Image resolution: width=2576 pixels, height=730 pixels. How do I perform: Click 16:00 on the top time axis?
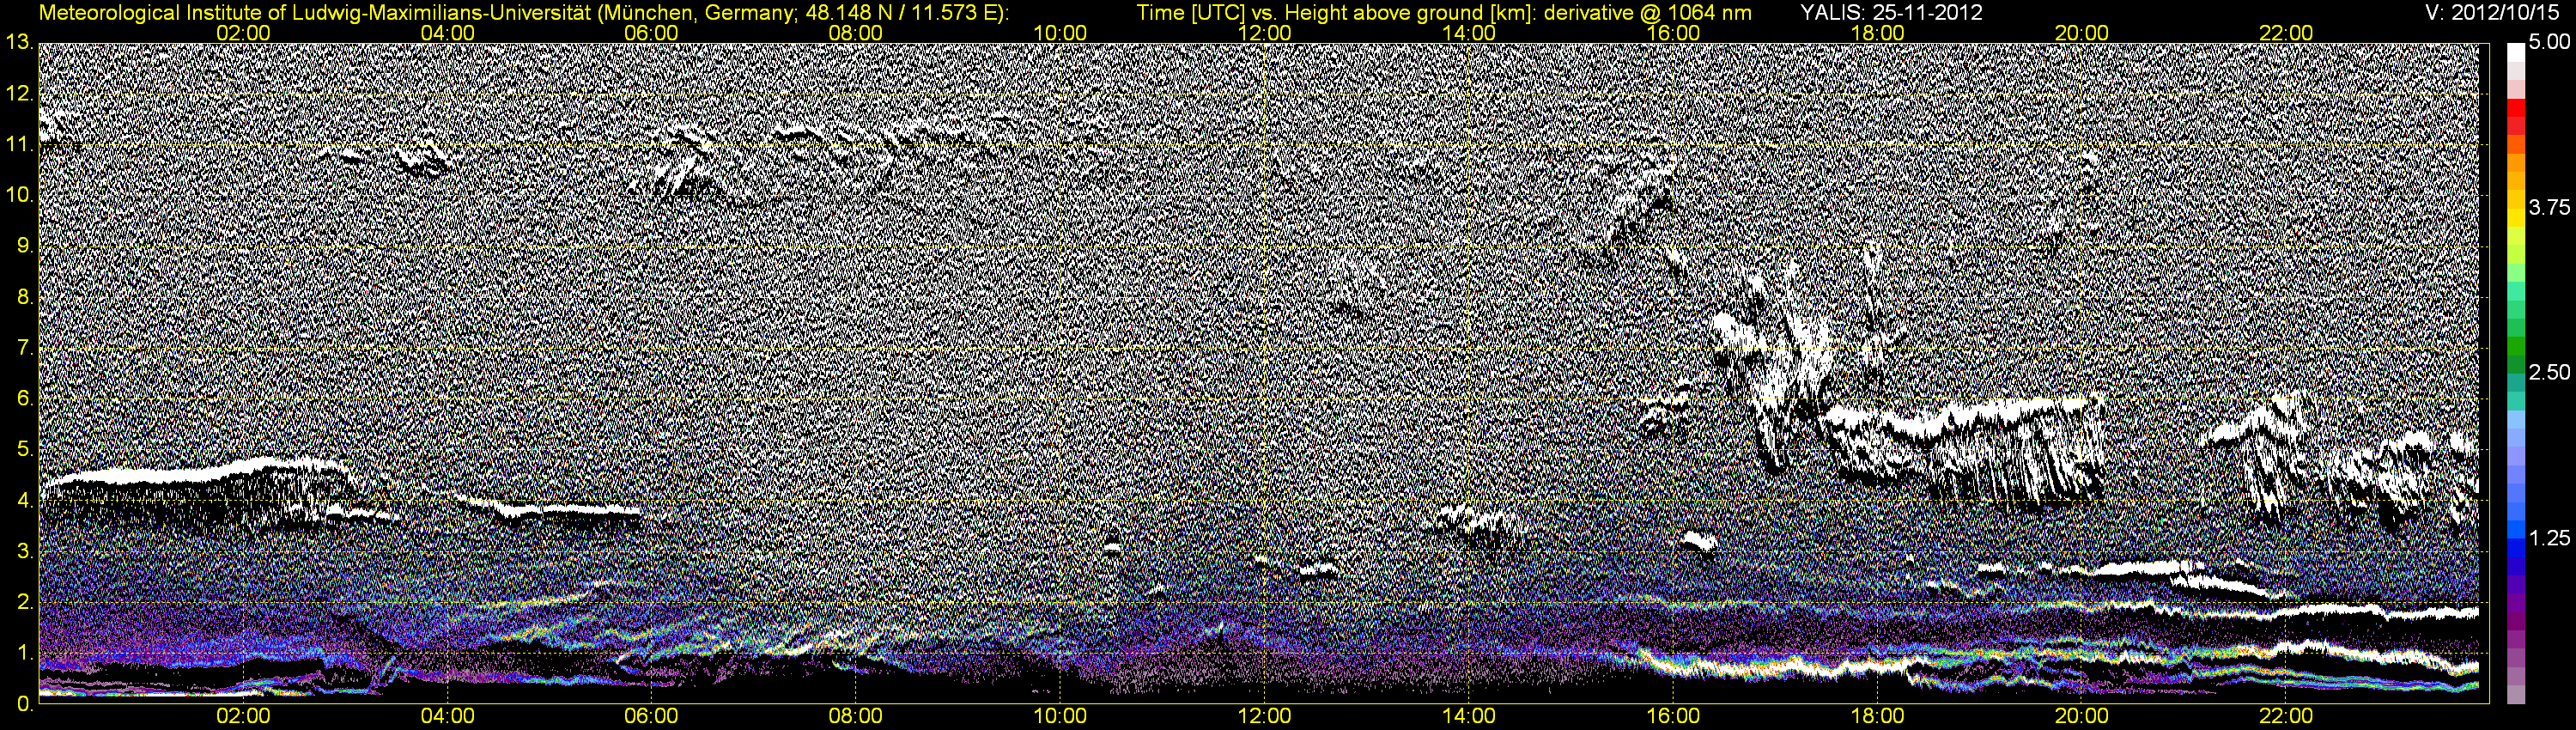pos(1673,33)
